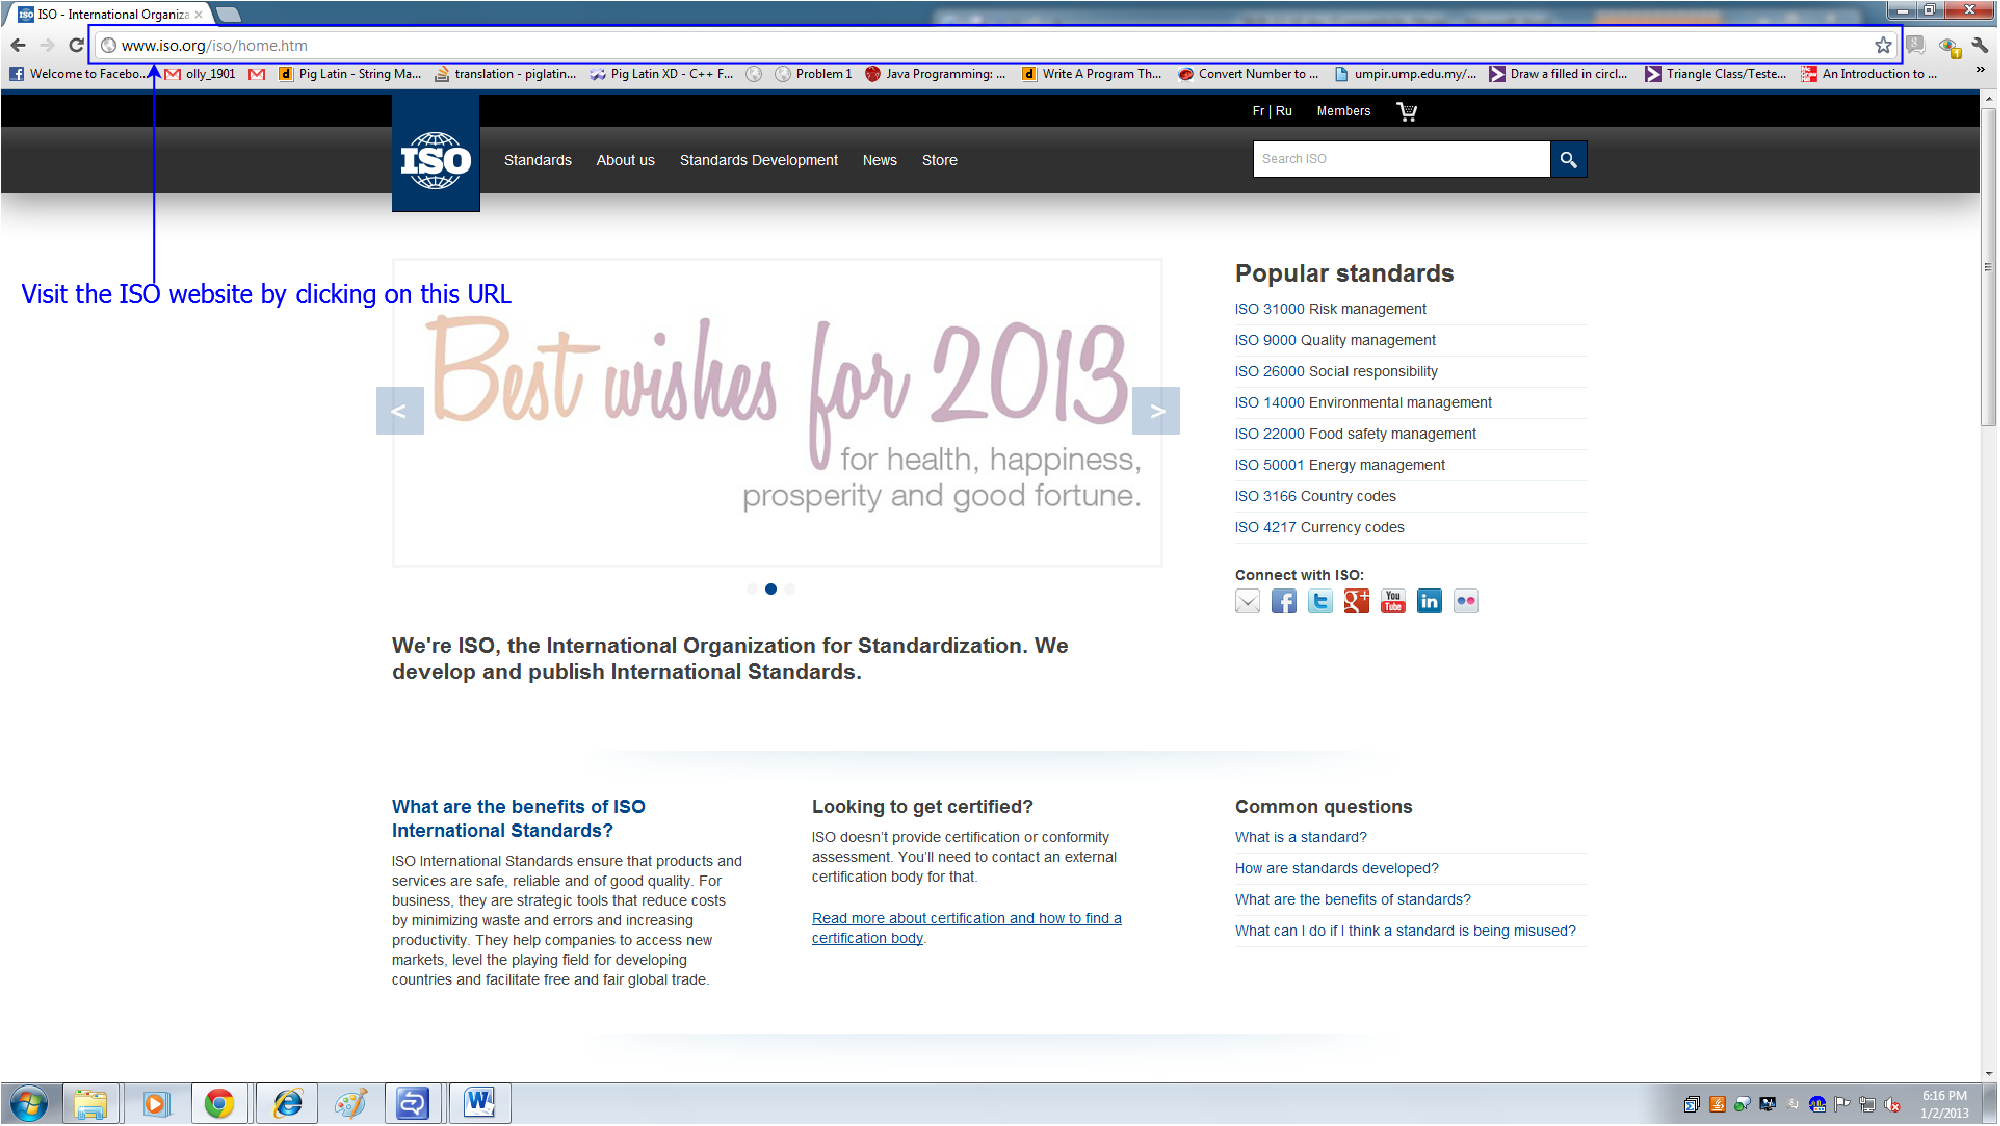Open ISO 9000 Quality management link
The width and height of the screenshot is (2000, 1126).
(1335, 340)
